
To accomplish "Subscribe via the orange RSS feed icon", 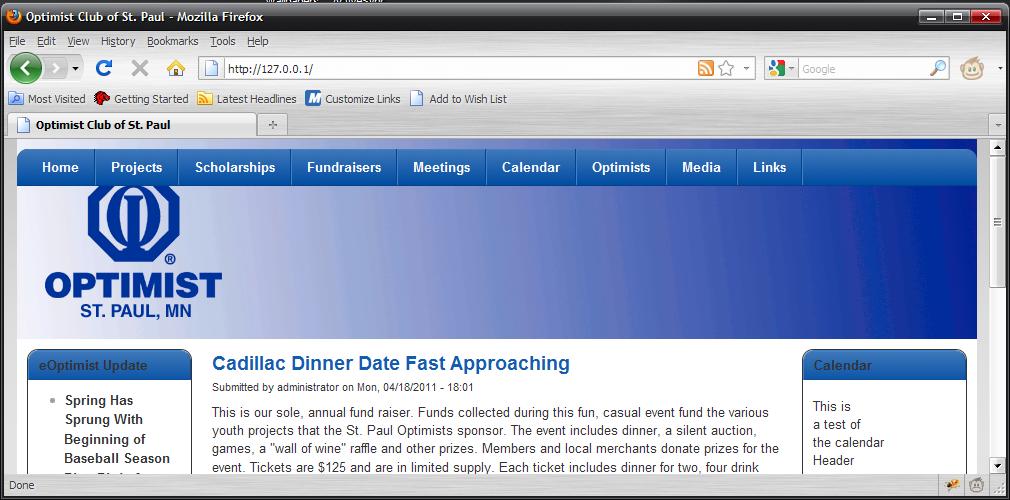I will coord(706,68).
